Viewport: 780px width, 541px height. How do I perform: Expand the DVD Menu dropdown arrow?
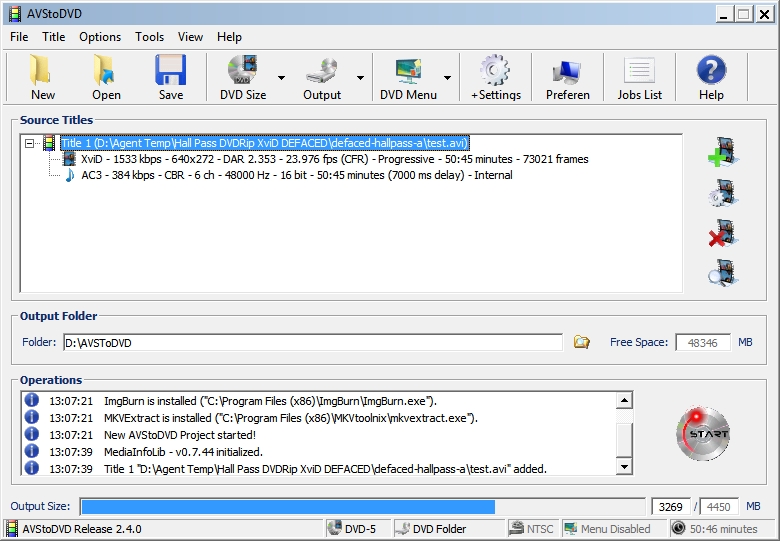tap(447, 78)
